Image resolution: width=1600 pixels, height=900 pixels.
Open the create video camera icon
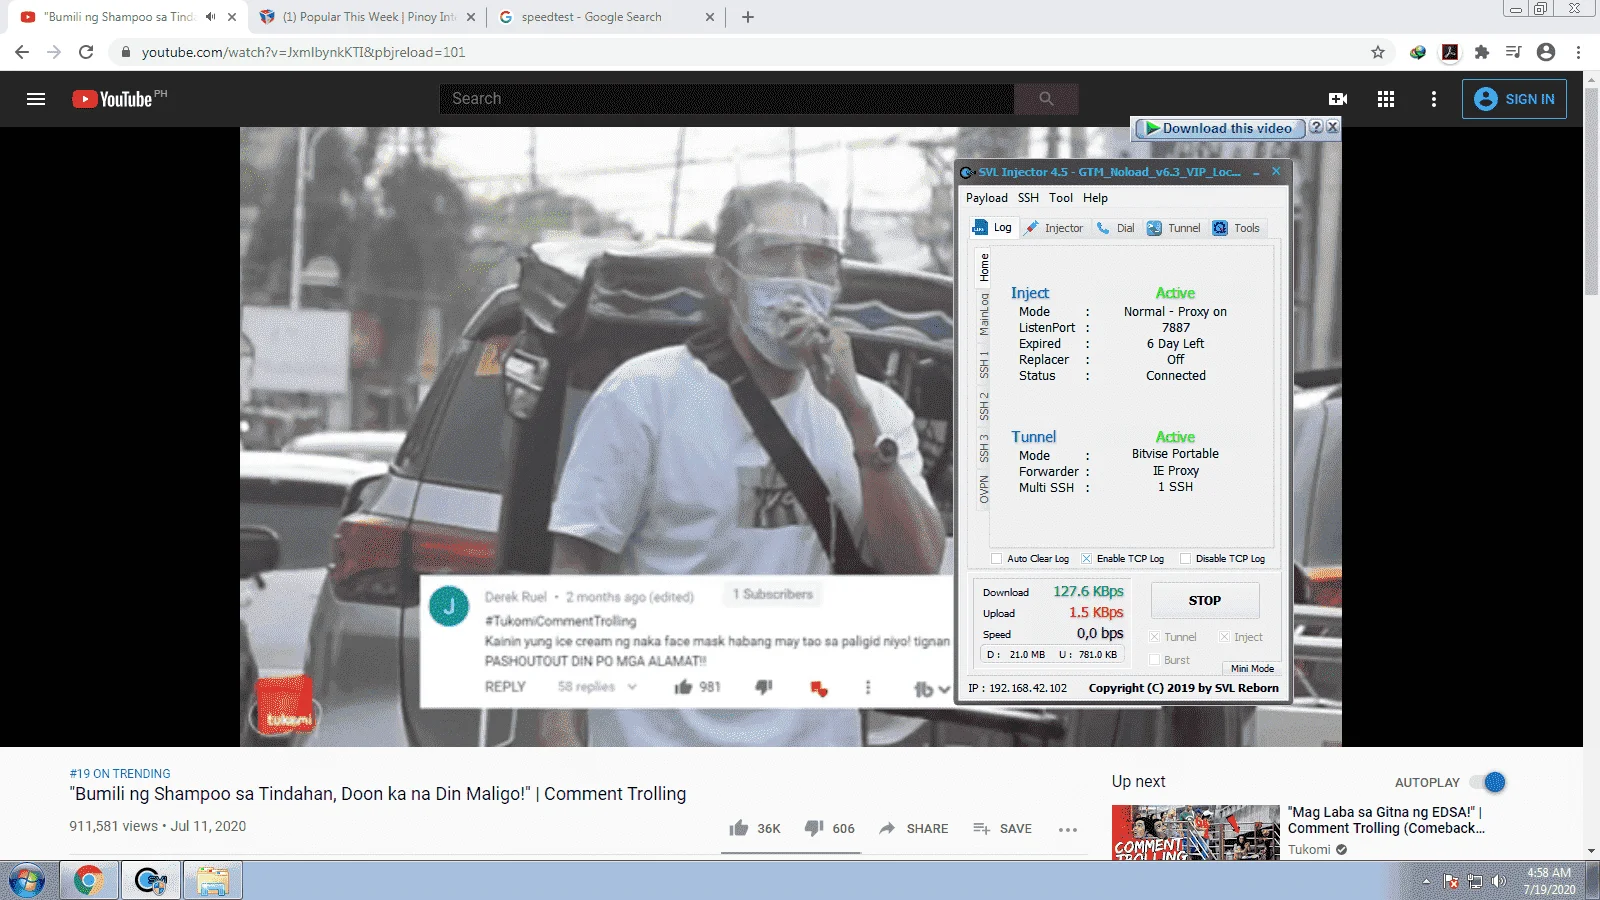pyautogui.click(x=1338, y=99)
